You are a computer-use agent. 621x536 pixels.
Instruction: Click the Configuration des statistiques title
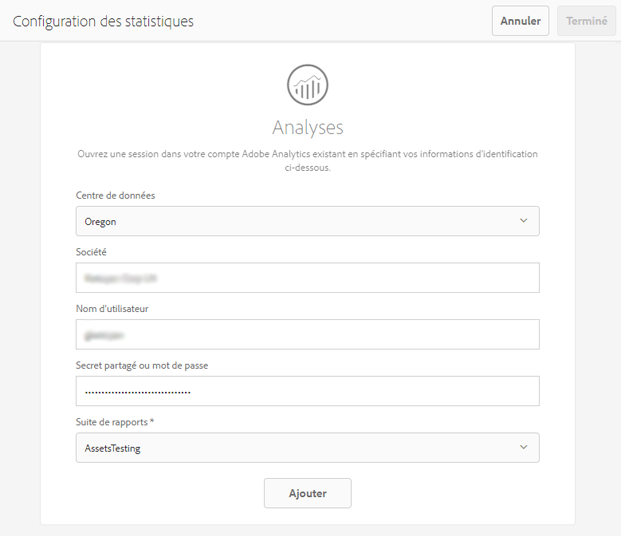[103, 21]
